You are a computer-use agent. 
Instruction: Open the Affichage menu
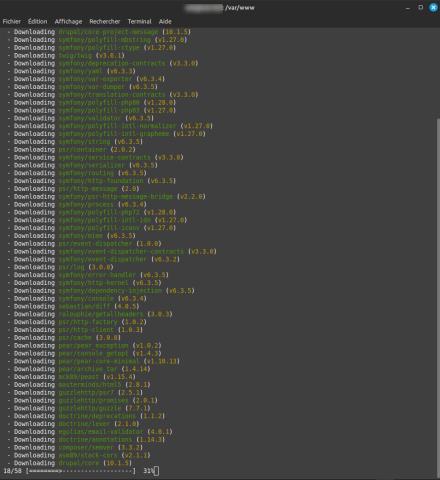pyautogui.click(x=68, y=21)
